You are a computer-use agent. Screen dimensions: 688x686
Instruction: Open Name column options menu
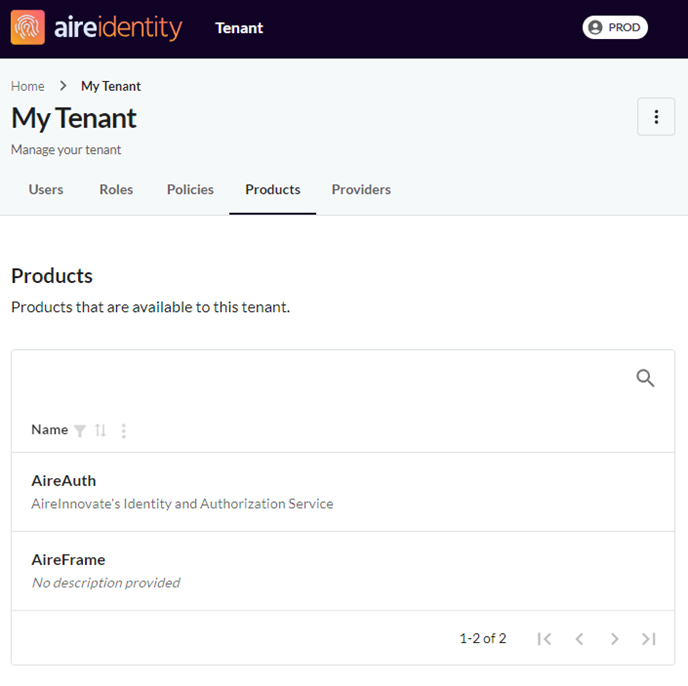pyautogui.click(x=124, y=431)
